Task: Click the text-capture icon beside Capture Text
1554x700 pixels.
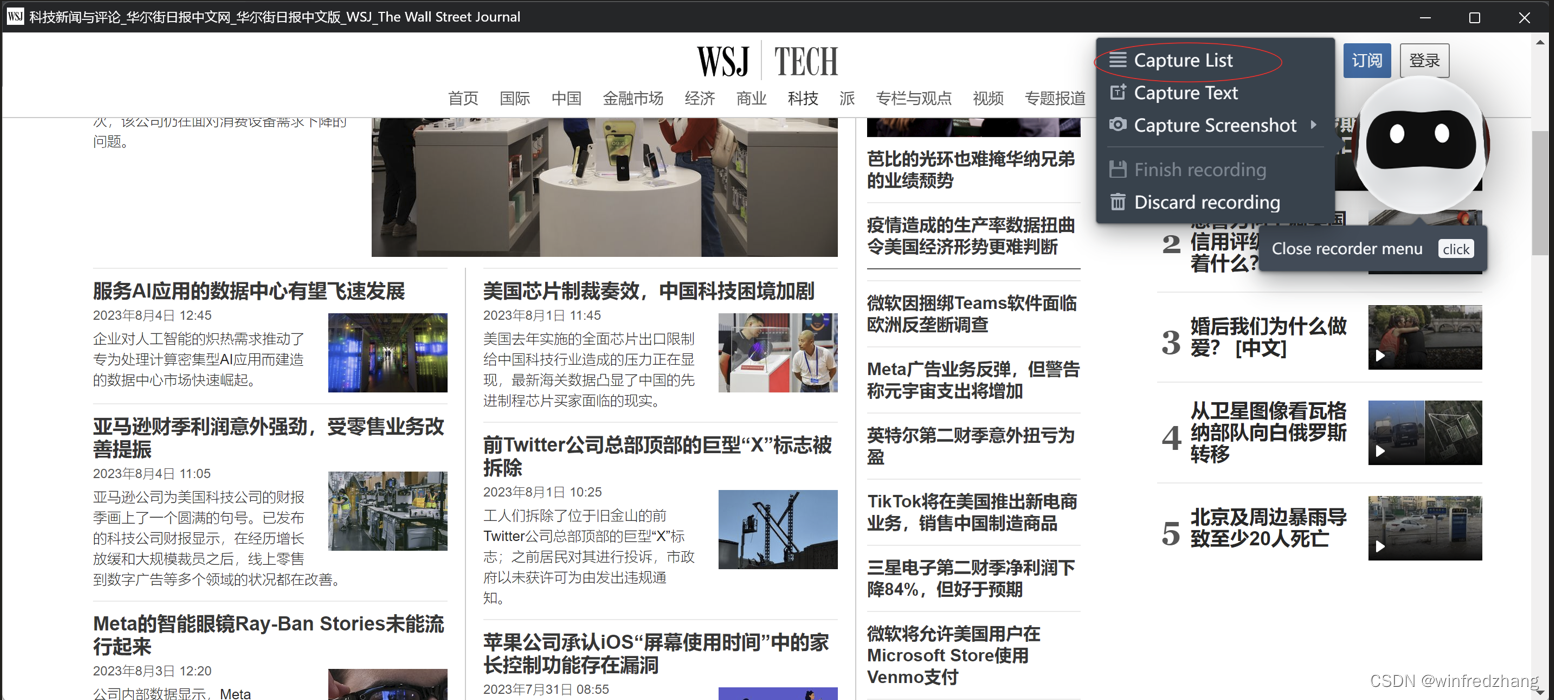Action: pyautogui.click(x=1118, y=93)
